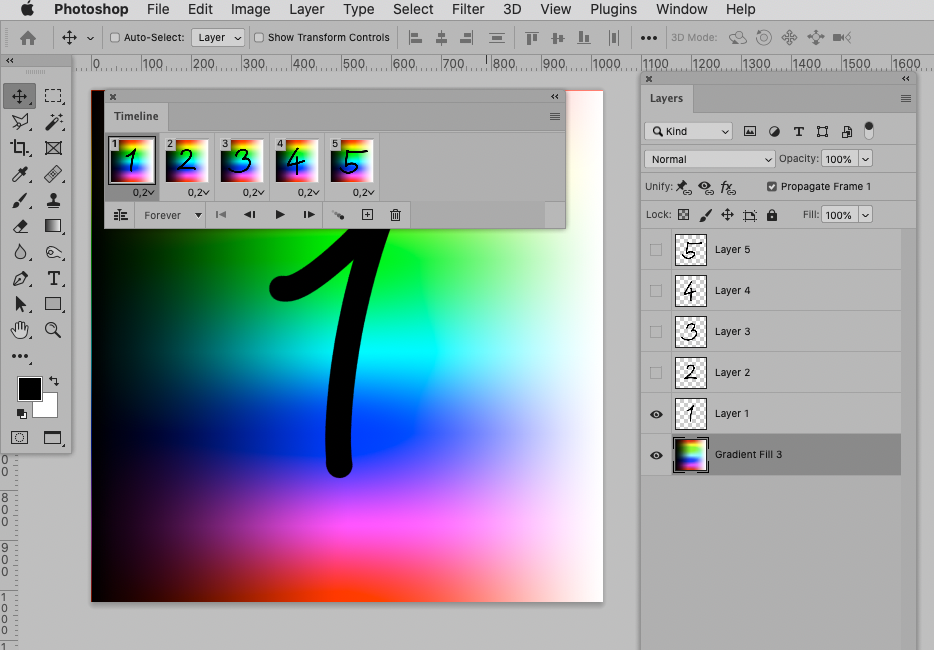
Task: Select the Eraser tool
Action: pos(20,226)
